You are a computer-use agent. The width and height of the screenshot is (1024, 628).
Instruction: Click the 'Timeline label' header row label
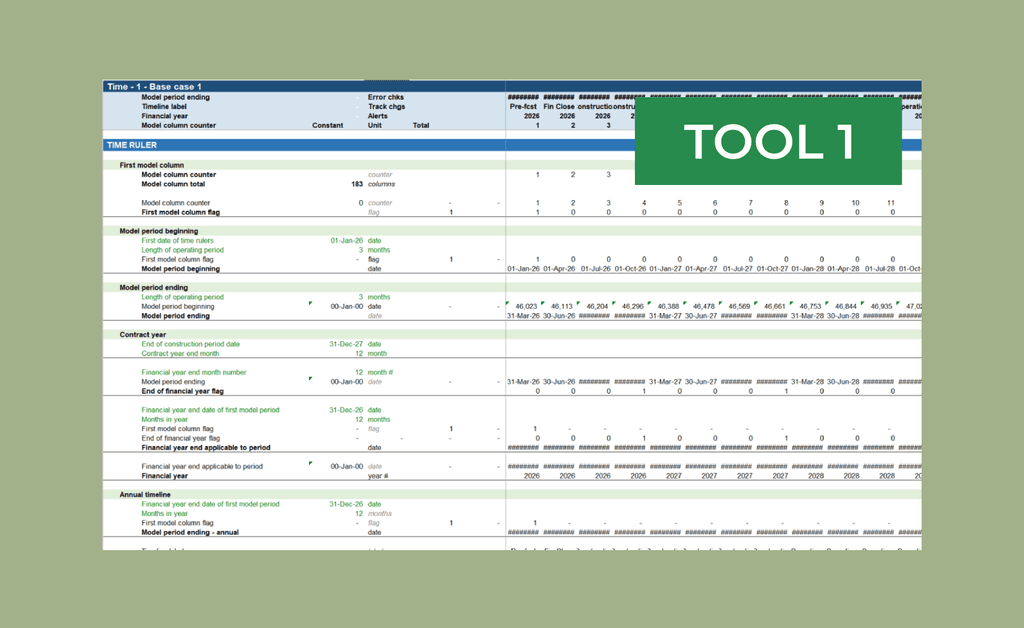click(x=164, y=106)
